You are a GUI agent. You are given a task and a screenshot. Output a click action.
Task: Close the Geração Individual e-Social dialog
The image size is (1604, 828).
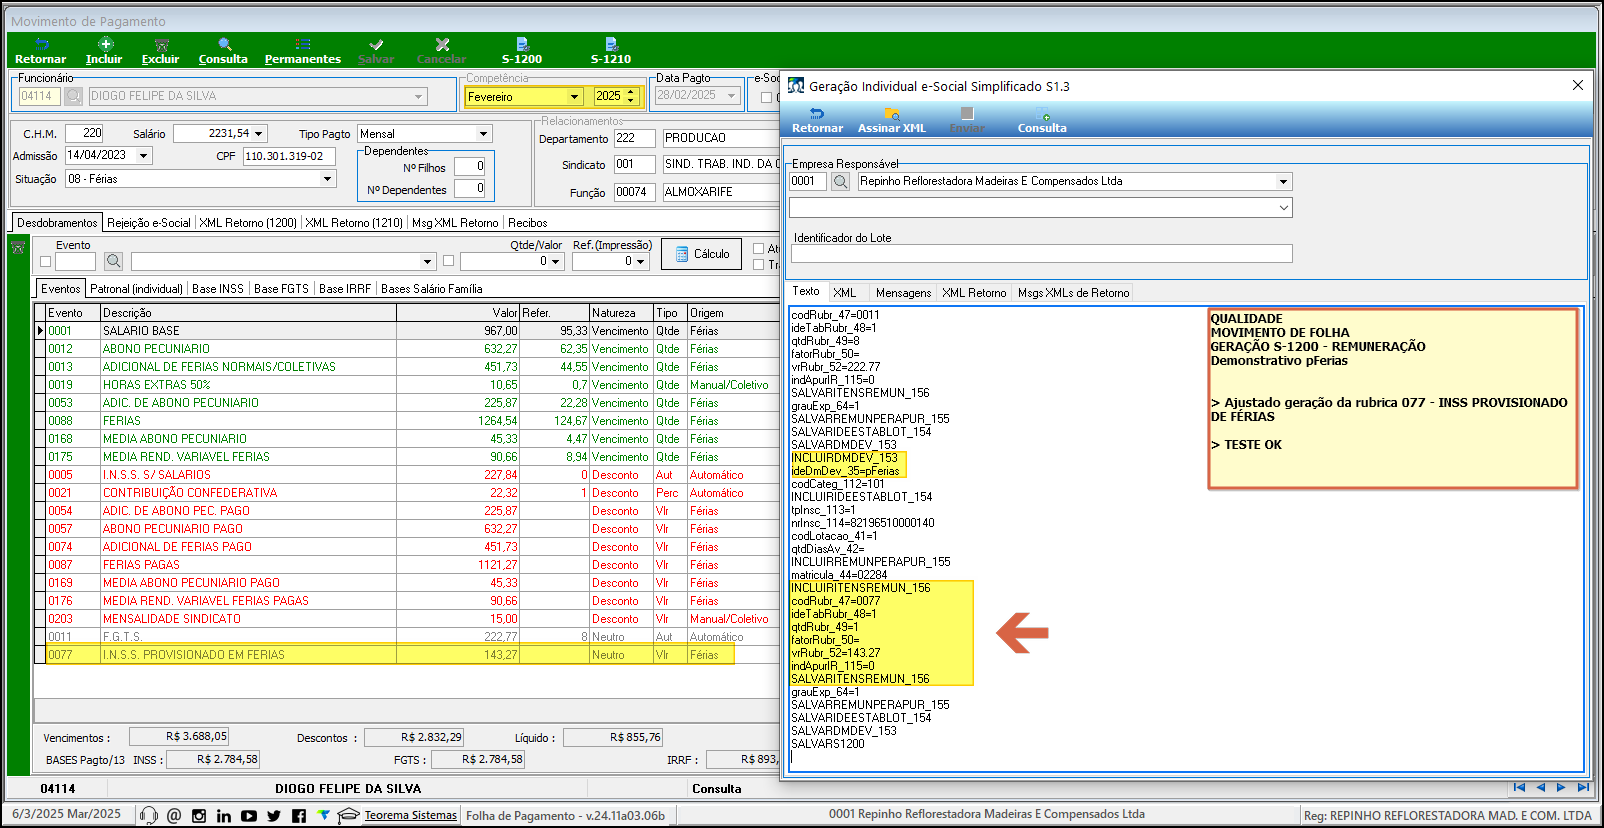click(x=1578, y=86)
